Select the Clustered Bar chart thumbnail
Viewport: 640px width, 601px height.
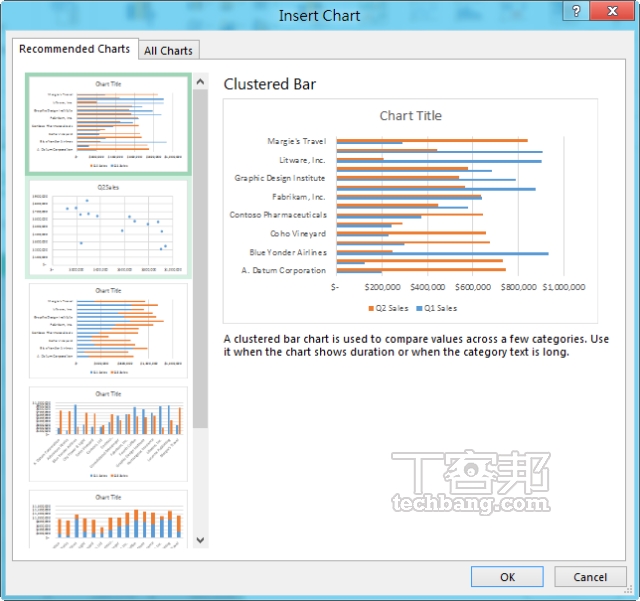pyautogui.click(x=108, y=124)
